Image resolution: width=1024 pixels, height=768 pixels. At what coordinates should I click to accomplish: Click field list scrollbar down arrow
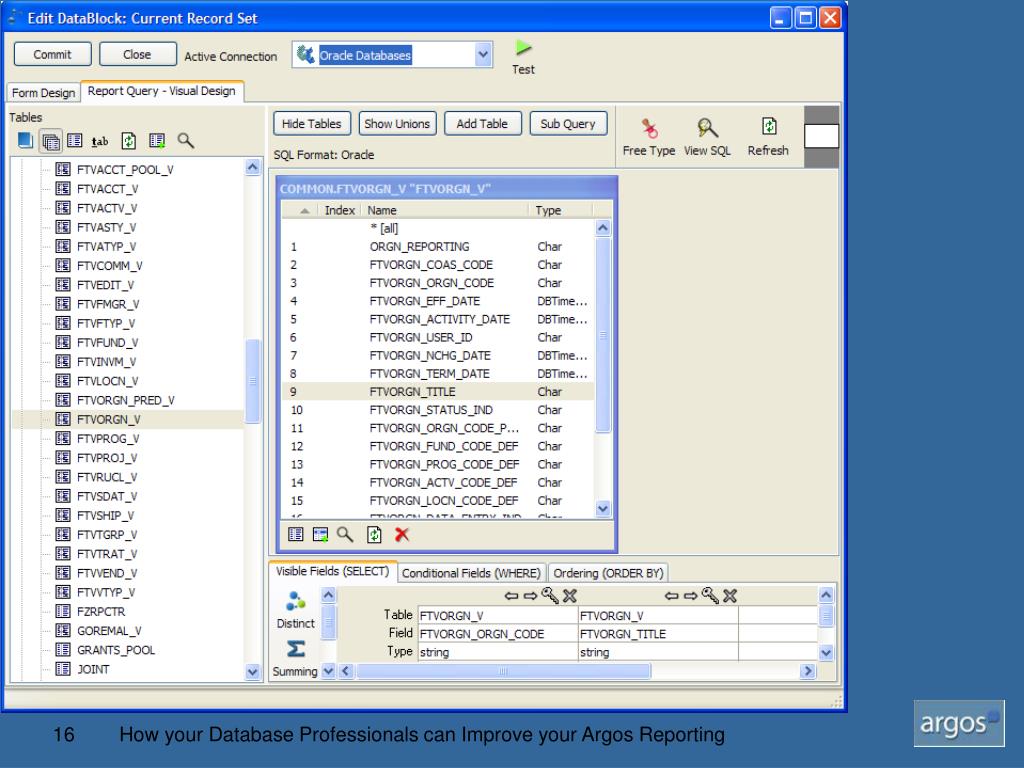point(603,509)
